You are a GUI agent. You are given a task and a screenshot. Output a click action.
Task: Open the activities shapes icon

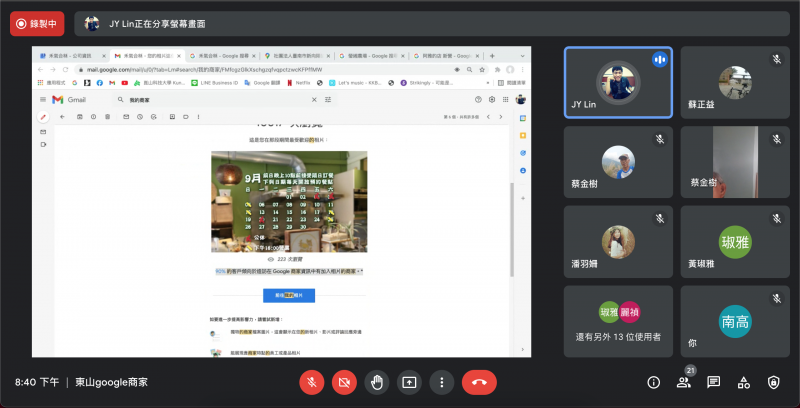pos(744,382)
